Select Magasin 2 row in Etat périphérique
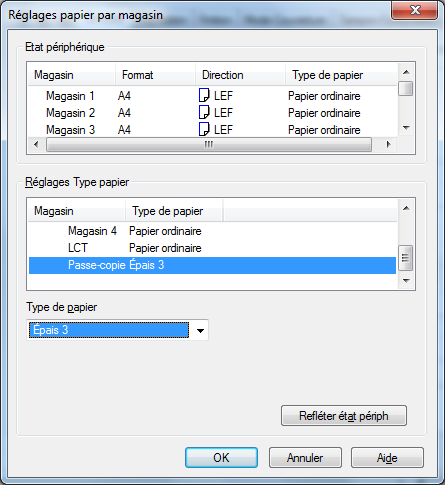Viewport: 445px width, 485px height. click(212, 113)
